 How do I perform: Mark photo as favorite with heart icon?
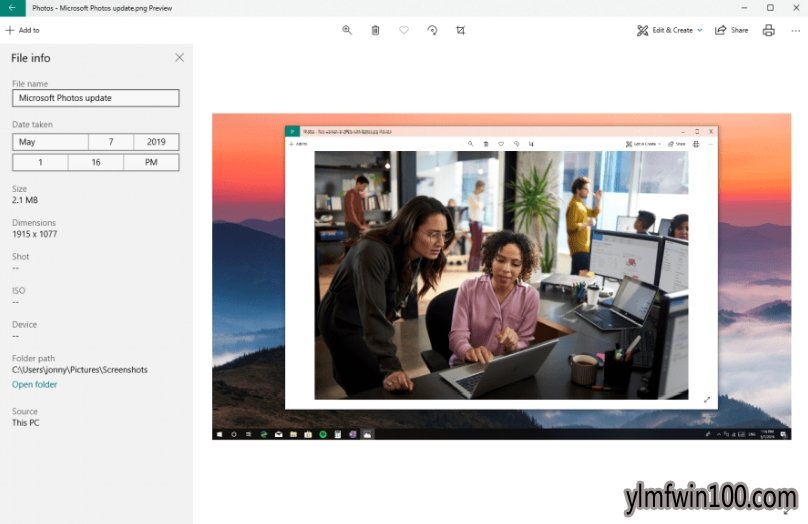click(x=404, y=30)
